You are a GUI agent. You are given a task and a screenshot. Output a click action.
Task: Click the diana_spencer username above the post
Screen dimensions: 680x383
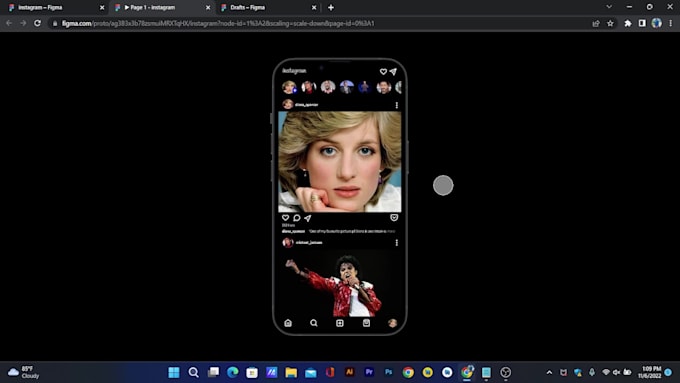307,105
